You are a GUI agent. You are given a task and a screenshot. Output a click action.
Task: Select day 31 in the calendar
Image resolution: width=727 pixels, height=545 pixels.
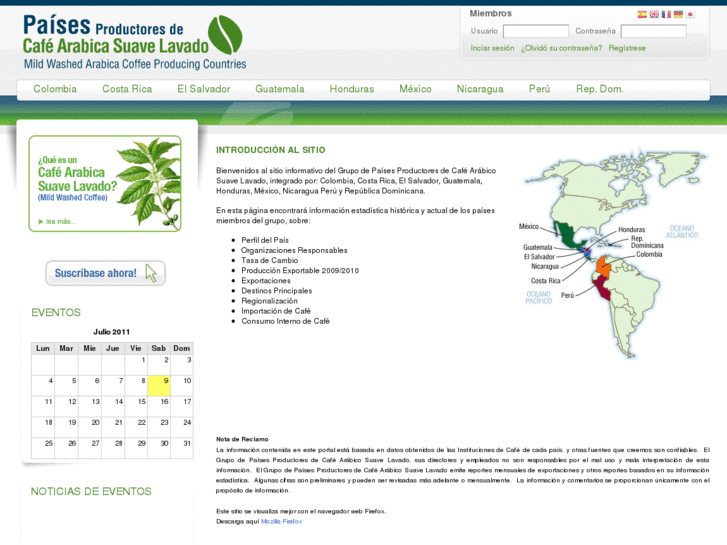[x=182, y=448]
